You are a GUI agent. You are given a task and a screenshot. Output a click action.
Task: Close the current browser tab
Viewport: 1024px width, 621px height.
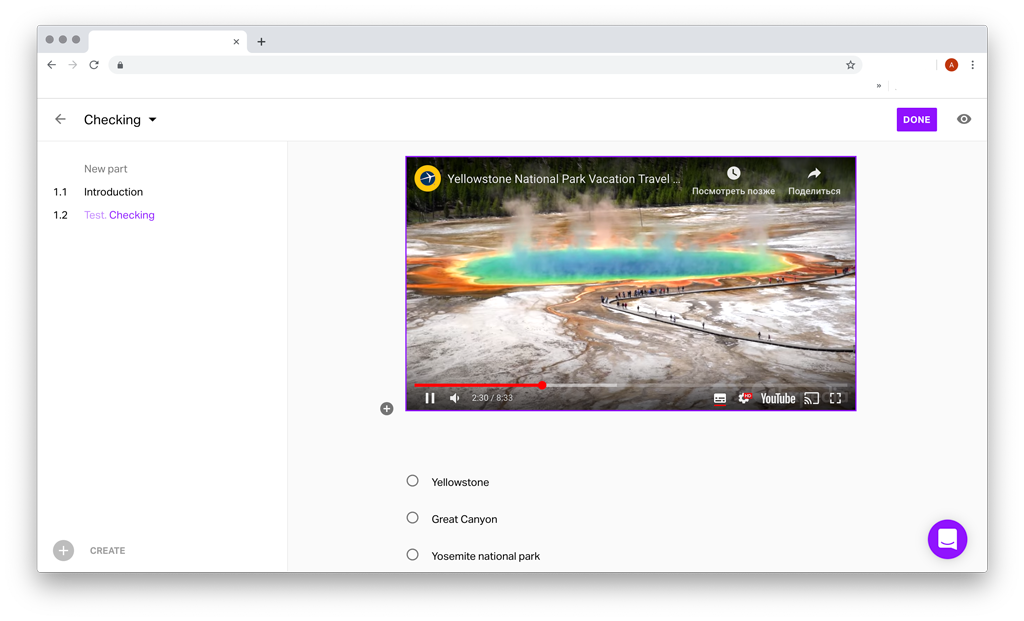(236, 42)
